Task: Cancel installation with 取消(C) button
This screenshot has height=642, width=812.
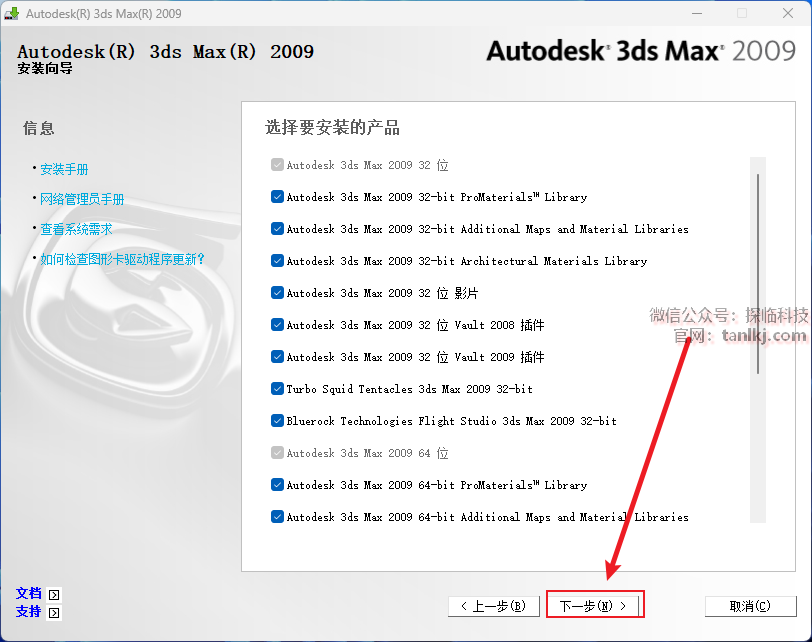Action: click(x=750, y=606)
